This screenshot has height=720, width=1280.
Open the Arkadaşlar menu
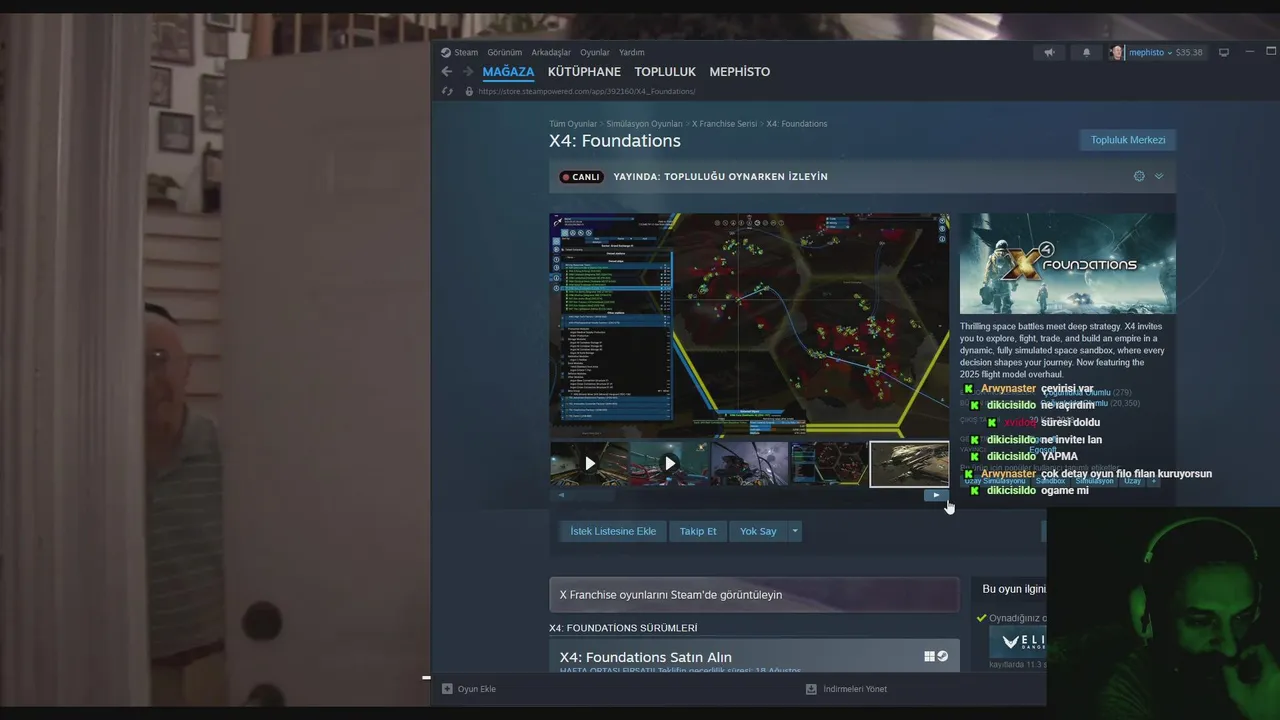click(x=551, y=52)
